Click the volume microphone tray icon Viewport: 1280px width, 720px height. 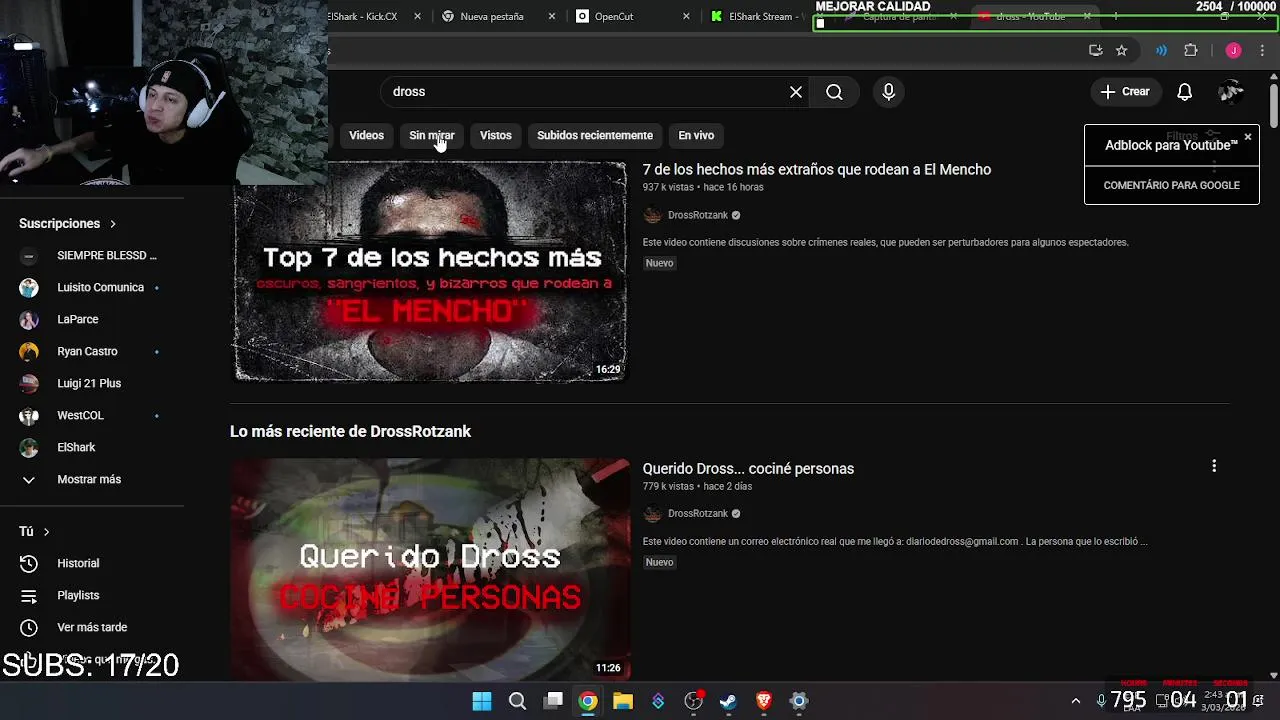[1101, 701]
